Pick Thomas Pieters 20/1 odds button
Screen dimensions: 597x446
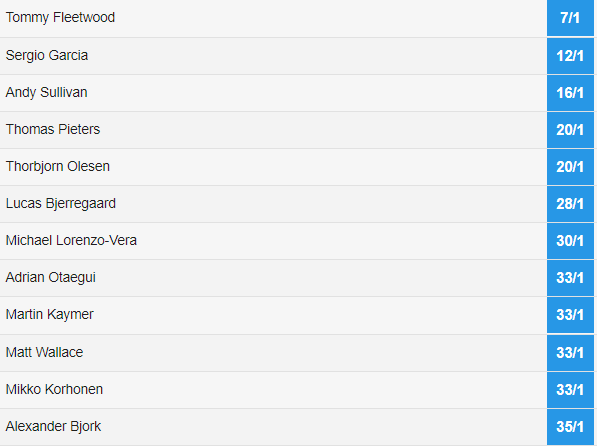[x=570, y=130]
